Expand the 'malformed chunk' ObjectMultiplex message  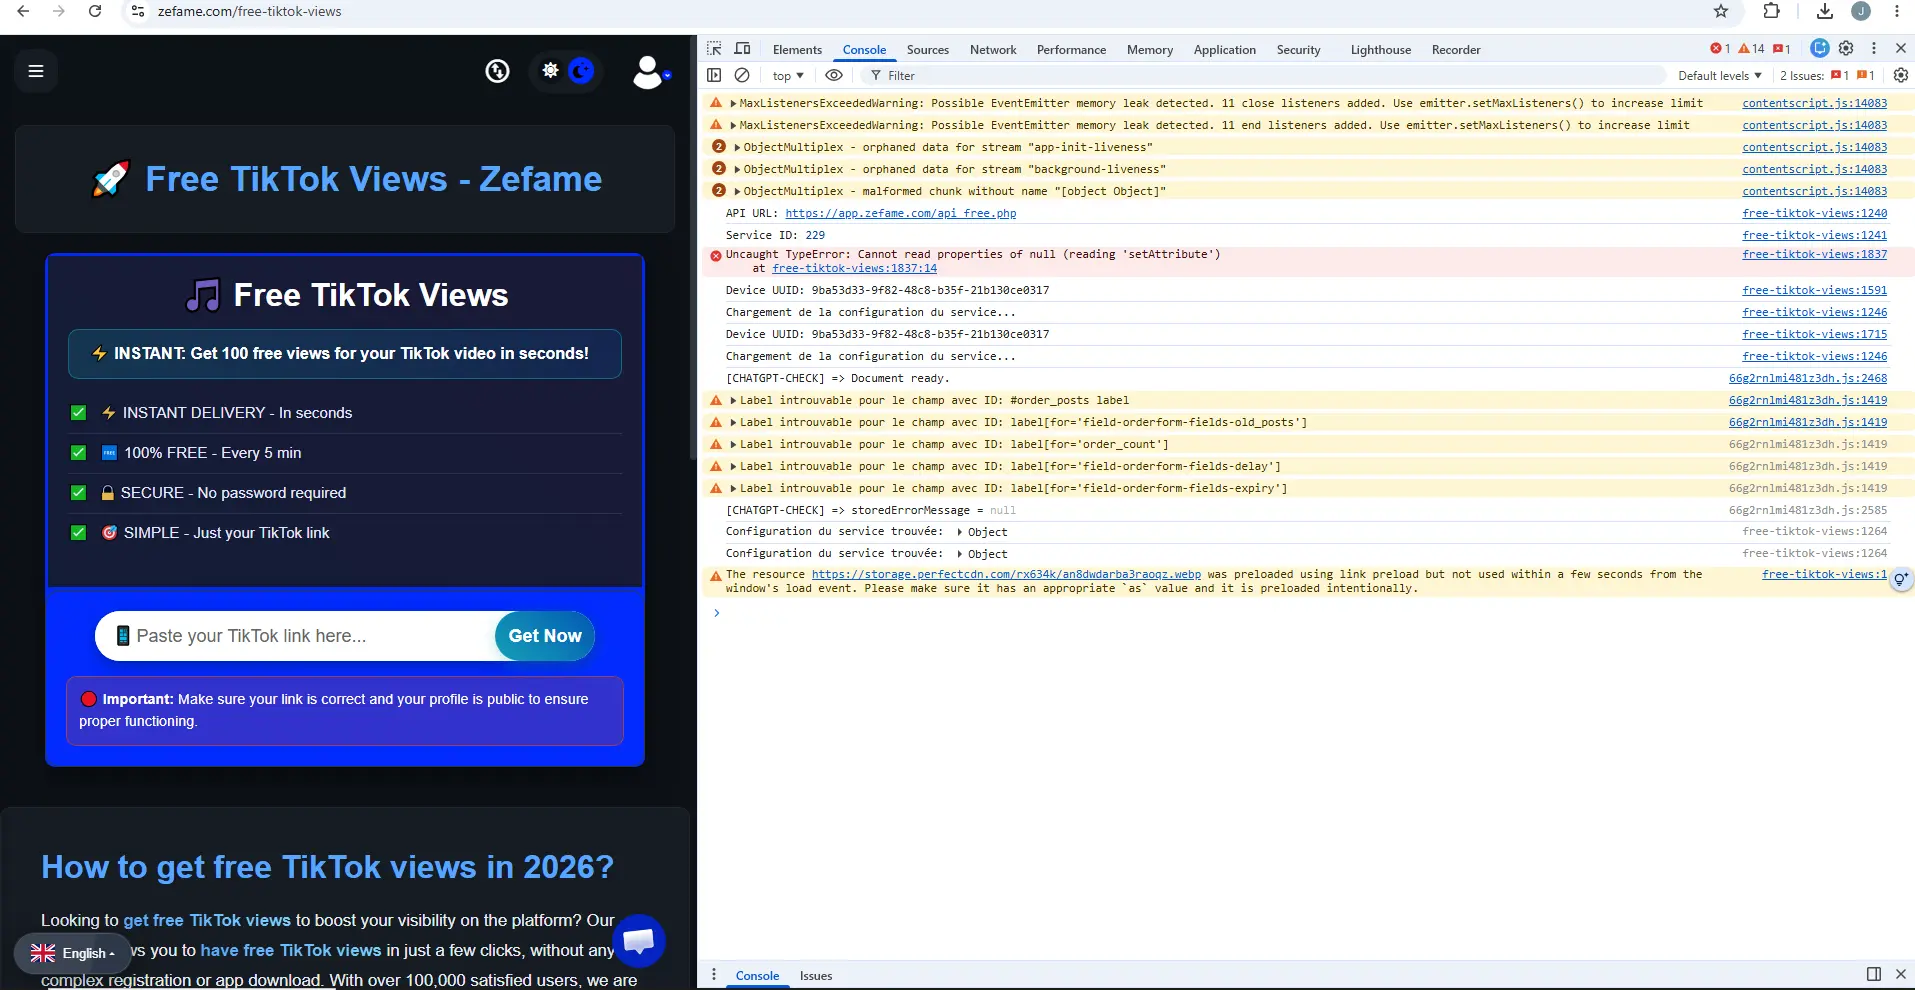tap(737, 192)
